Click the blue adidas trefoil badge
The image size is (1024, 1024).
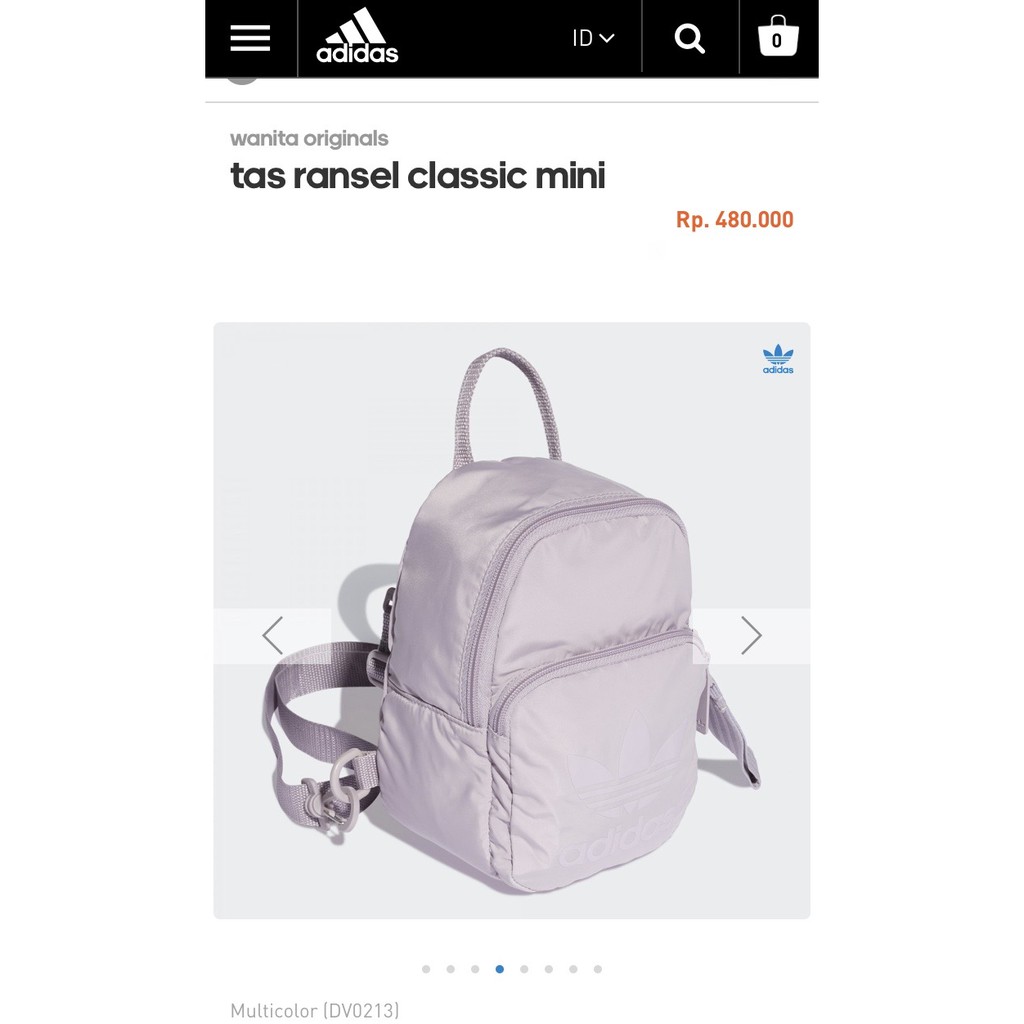pyautogui.click(x=778, y=359)
